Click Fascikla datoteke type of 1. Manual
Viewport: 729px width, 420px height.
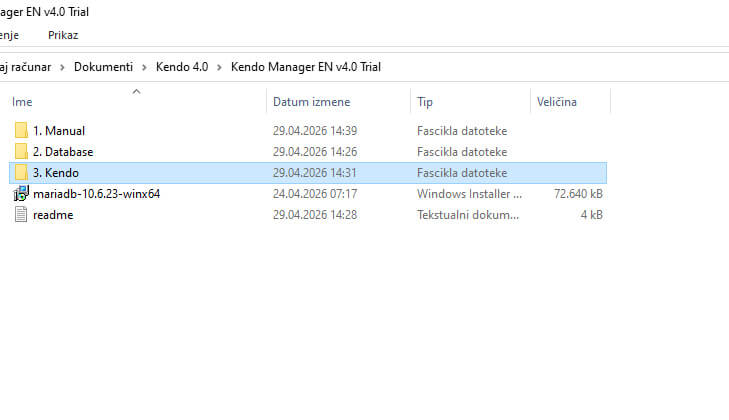pos(462,131)
